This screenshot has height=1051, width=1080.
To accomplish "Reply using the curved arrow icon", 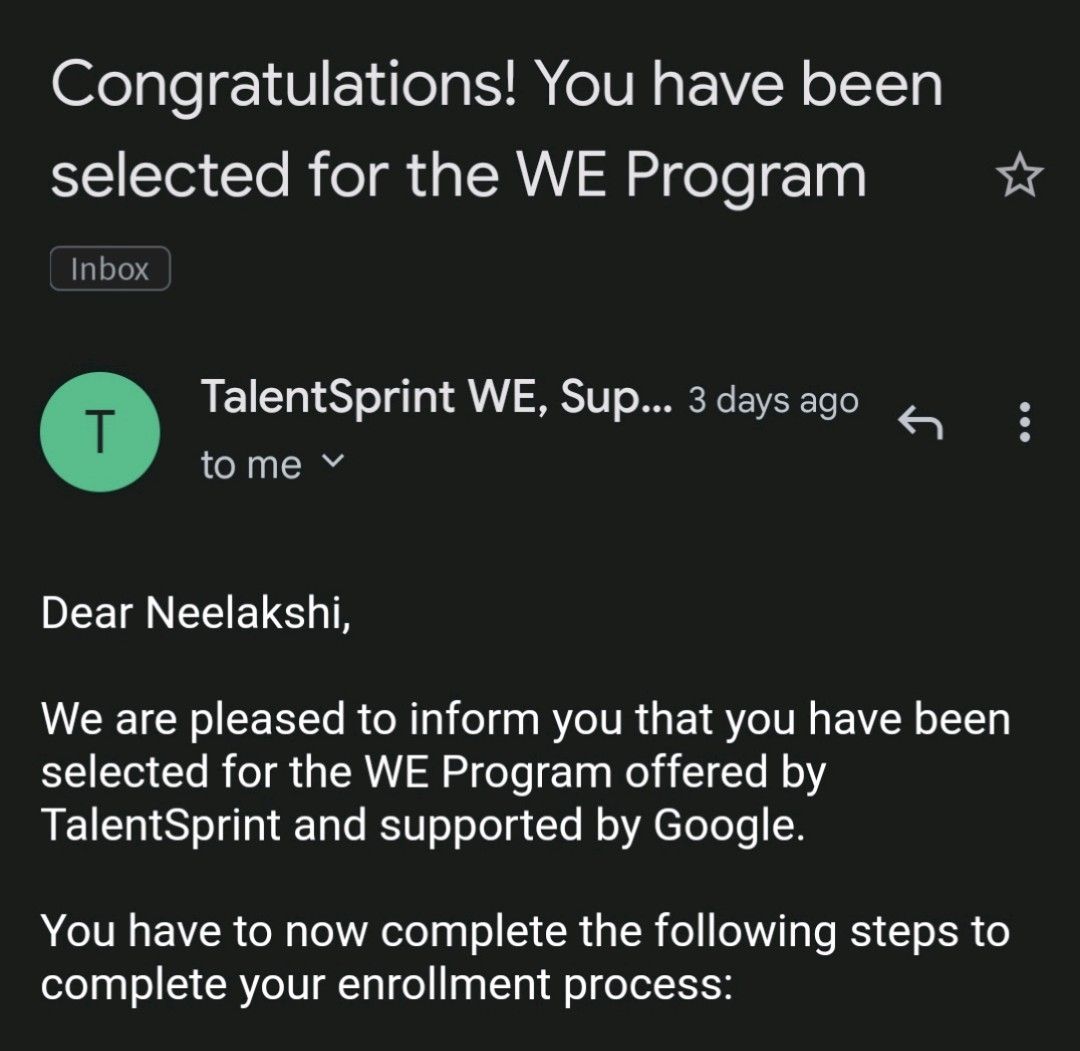I will click(920, 422).
